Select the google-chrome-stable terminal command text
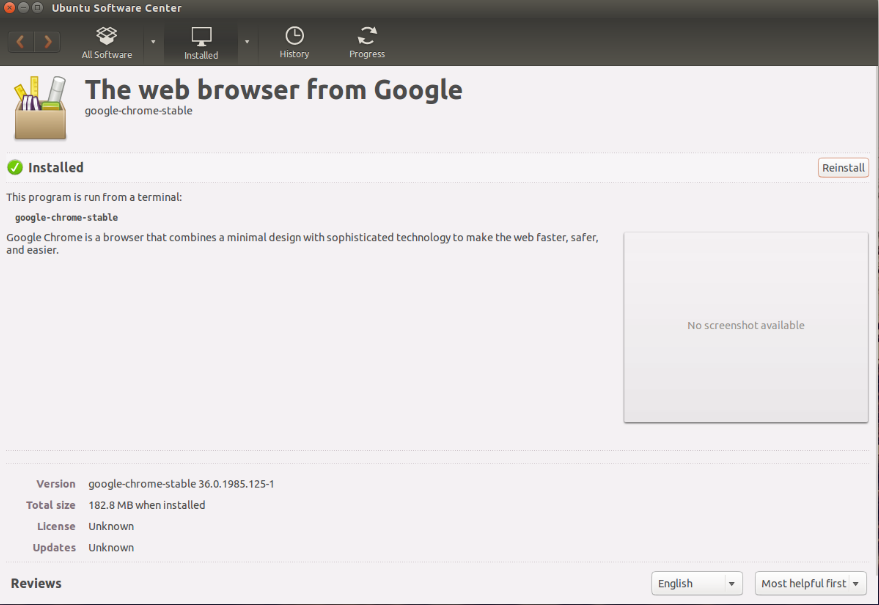The width and height of the screenshot is (879, 605). (66, 218)
